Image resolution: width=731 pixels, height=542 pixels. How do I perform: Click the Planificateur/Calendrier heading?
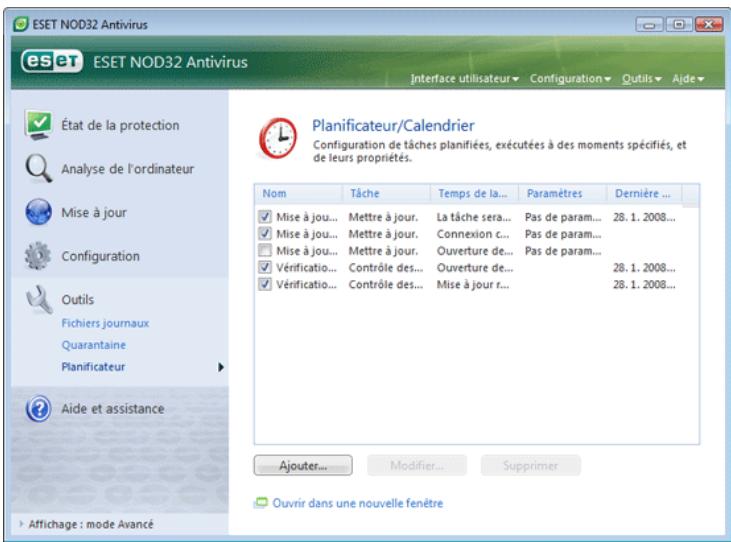[x=393, y=125]
